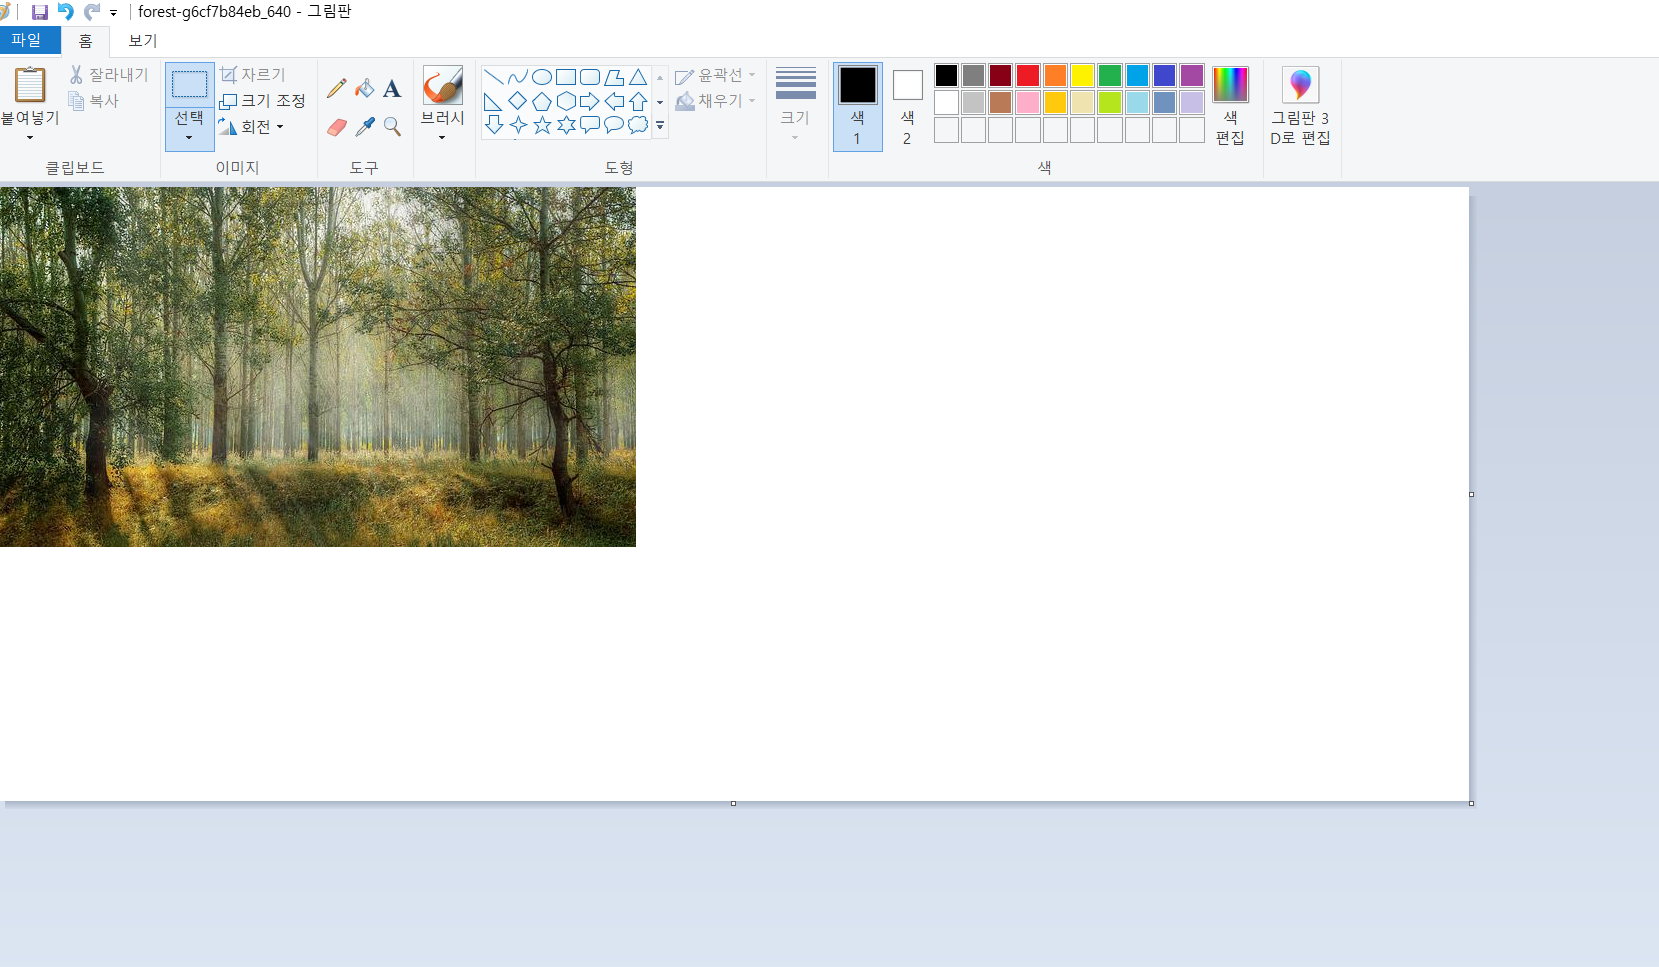This screenshot has height=967, width=1659.
Task: Click the 자르기 crop button
Action: pyautogui.click(x=253, y=75)
